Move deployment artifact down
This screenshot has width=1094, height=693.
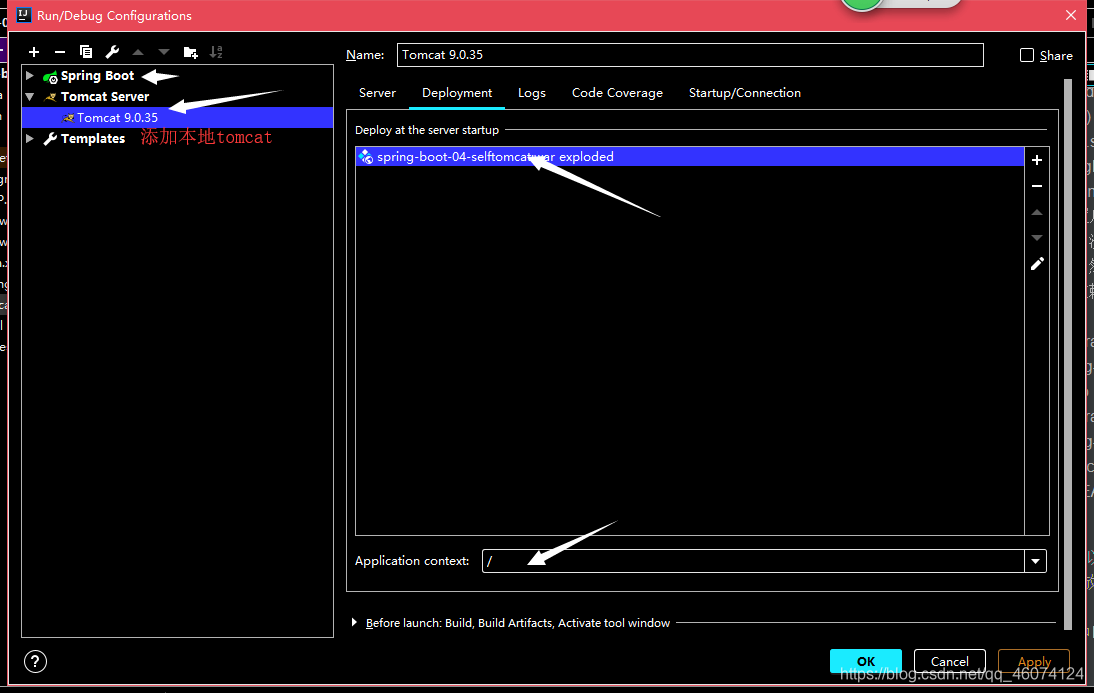[1037, 238]
